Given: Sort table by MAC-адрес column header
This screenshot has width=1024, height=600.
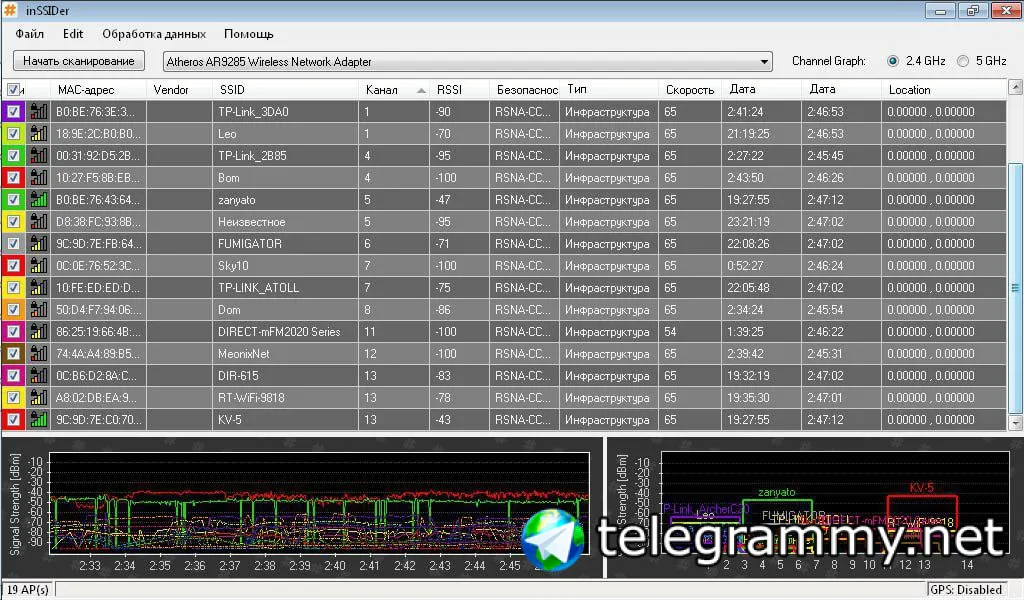Looking at the screenshot, I should 98,89.
